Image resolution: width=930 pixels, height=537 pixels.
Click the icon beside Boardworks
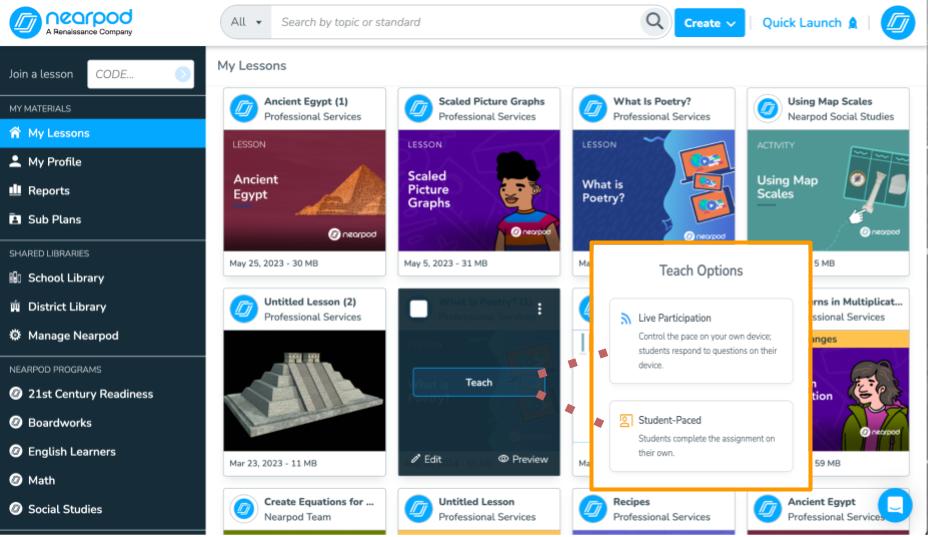pos(16,422)
